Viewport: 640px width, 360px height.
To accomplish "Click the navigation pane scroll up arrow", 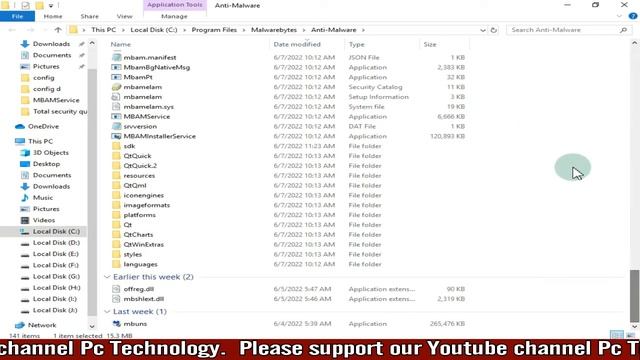I will 92,43.
